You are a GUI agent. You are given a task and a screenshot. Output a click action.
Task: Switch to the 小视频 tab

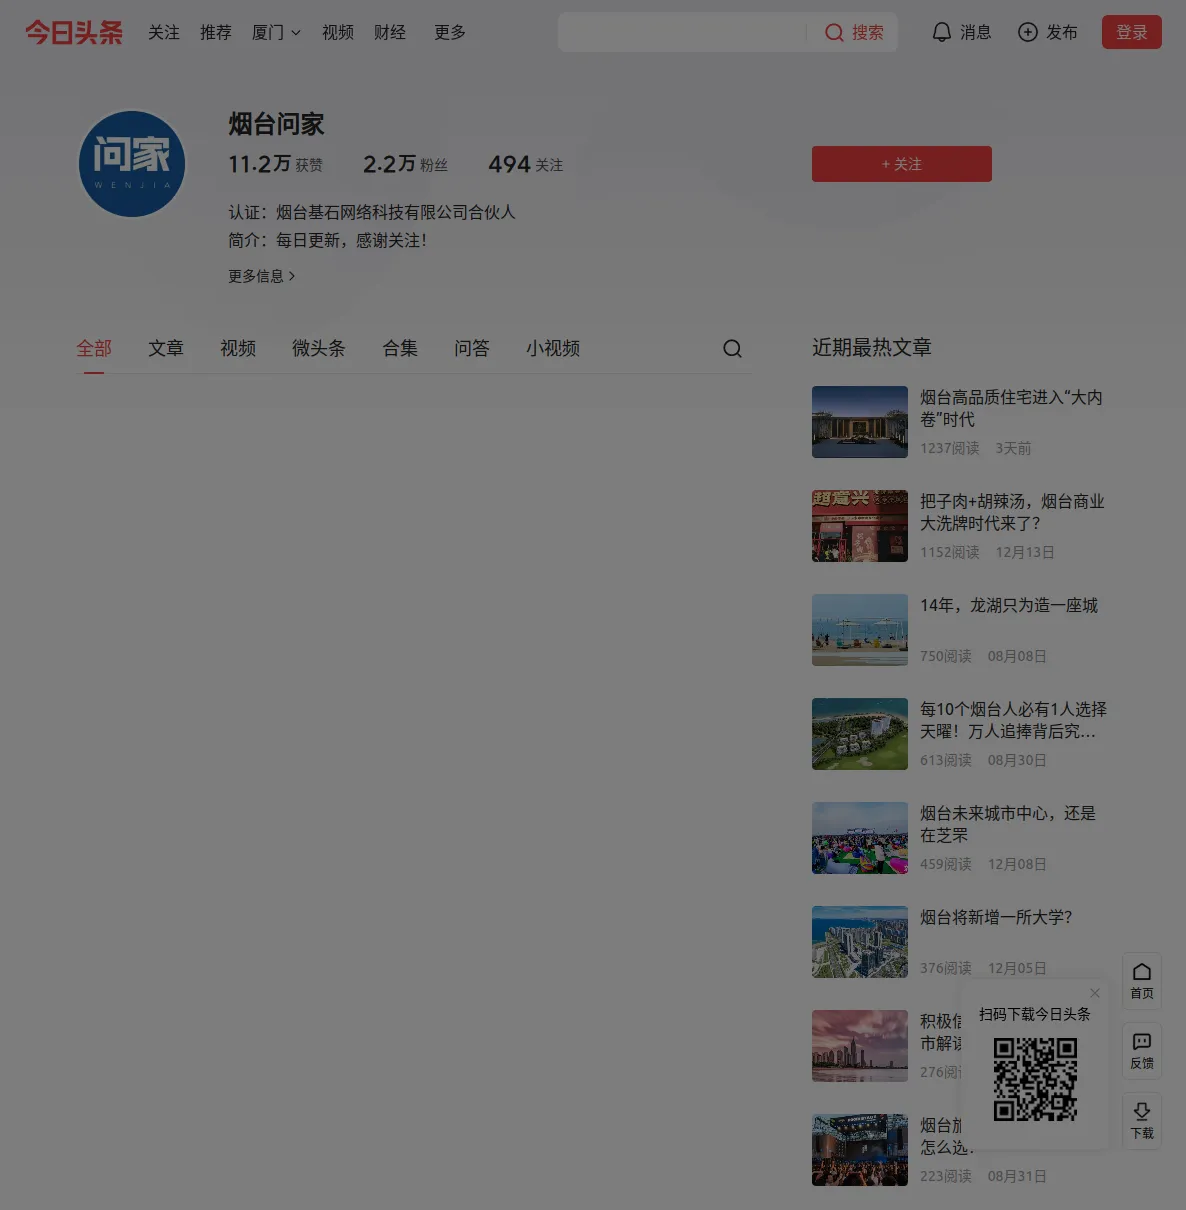[x=553, y=348]
